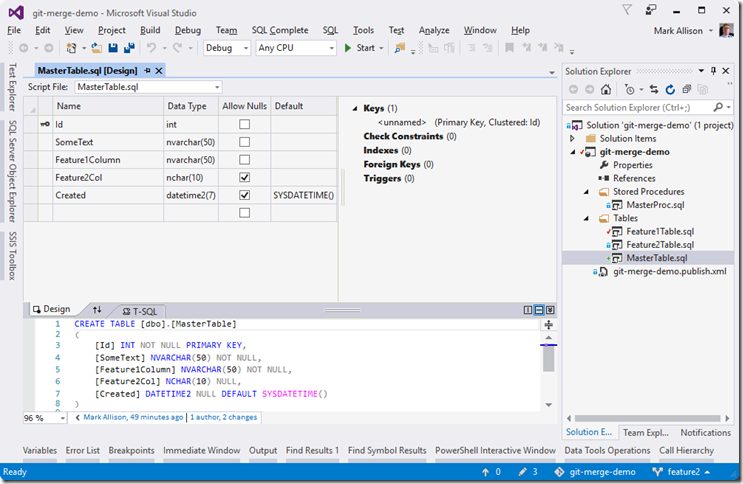
Task: Click the Find in Files toolbar icon
Action: 400,48
